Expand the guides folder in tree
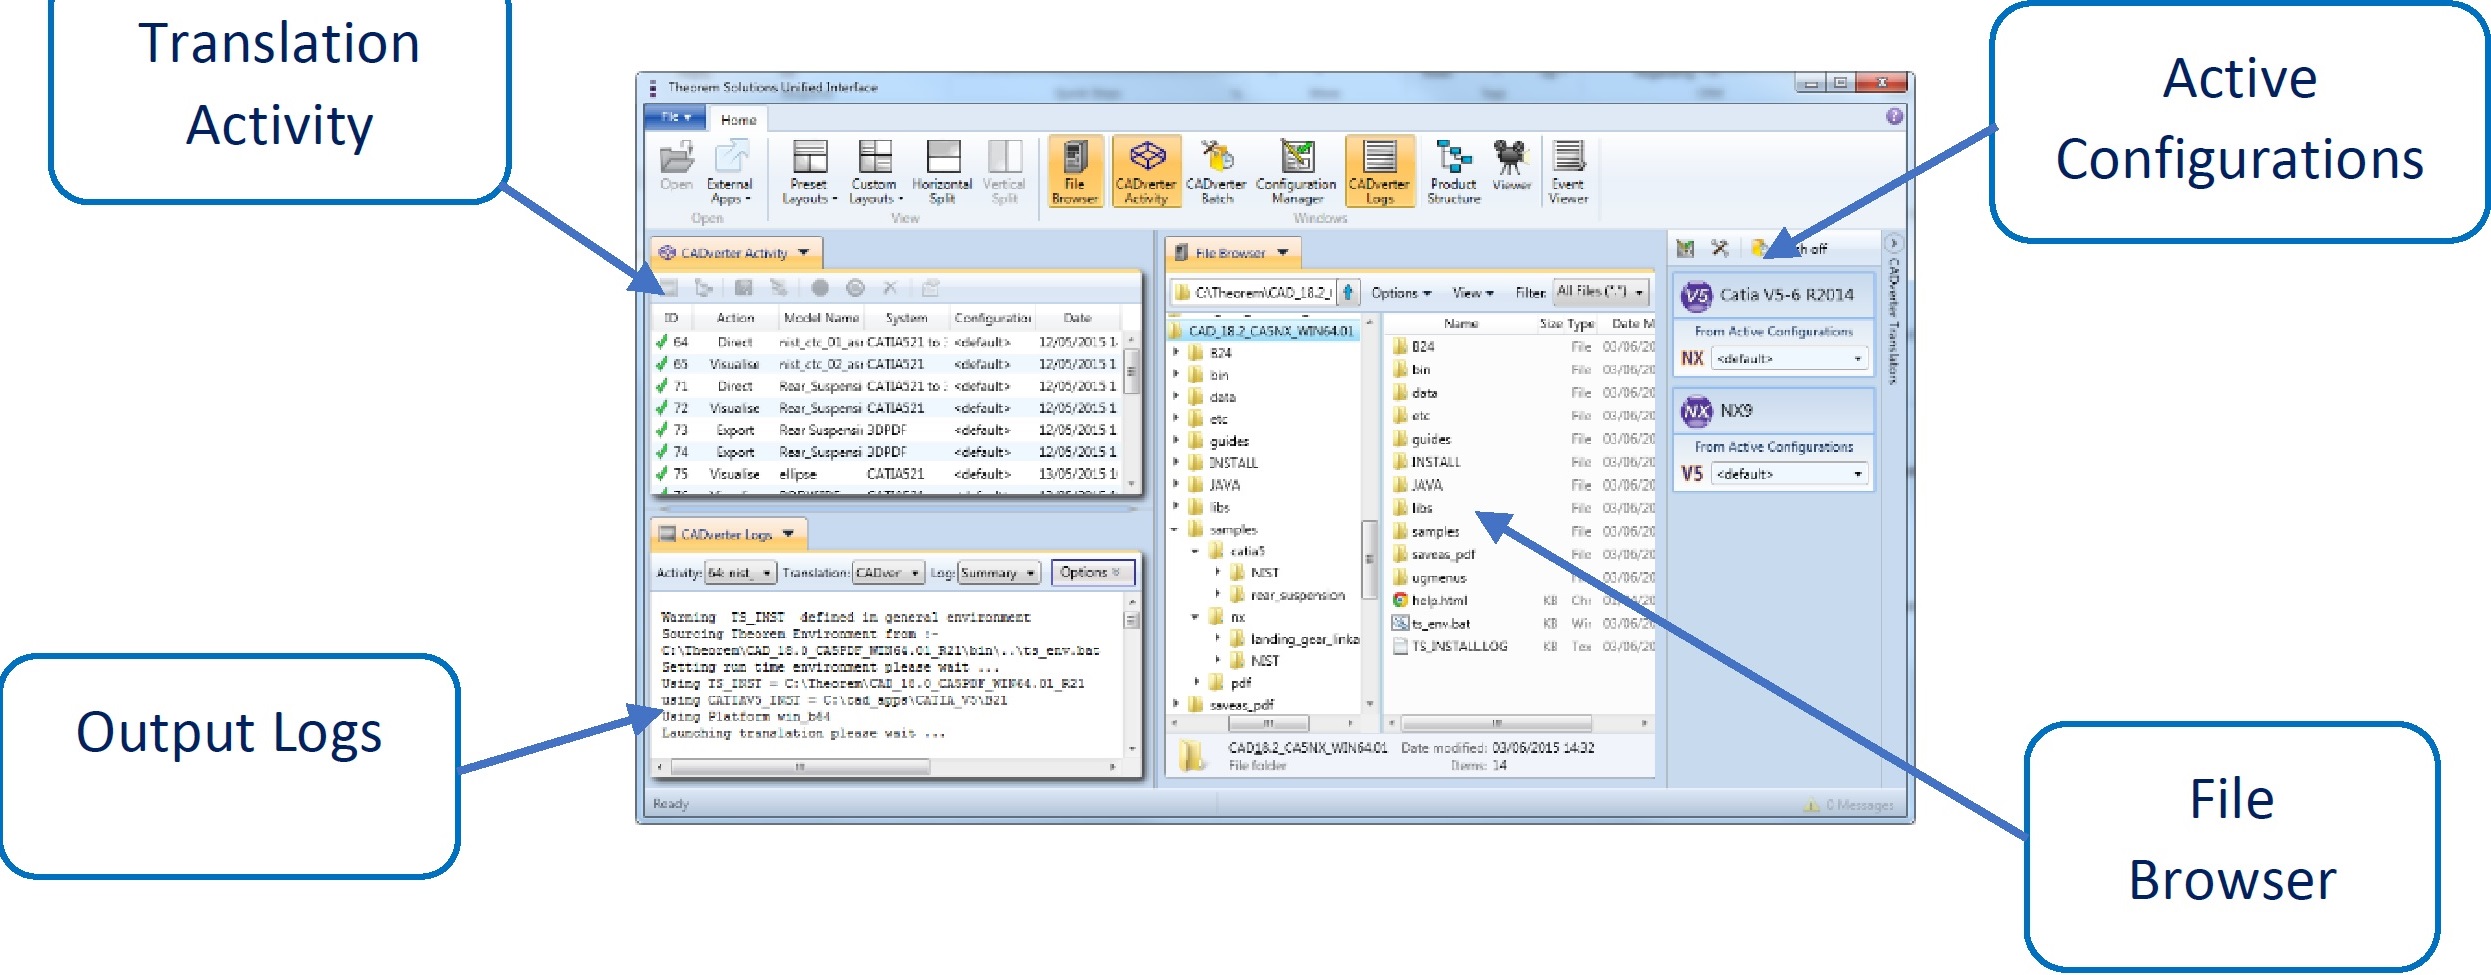Screen dimensions: 2491x975 pos(1177,441)
